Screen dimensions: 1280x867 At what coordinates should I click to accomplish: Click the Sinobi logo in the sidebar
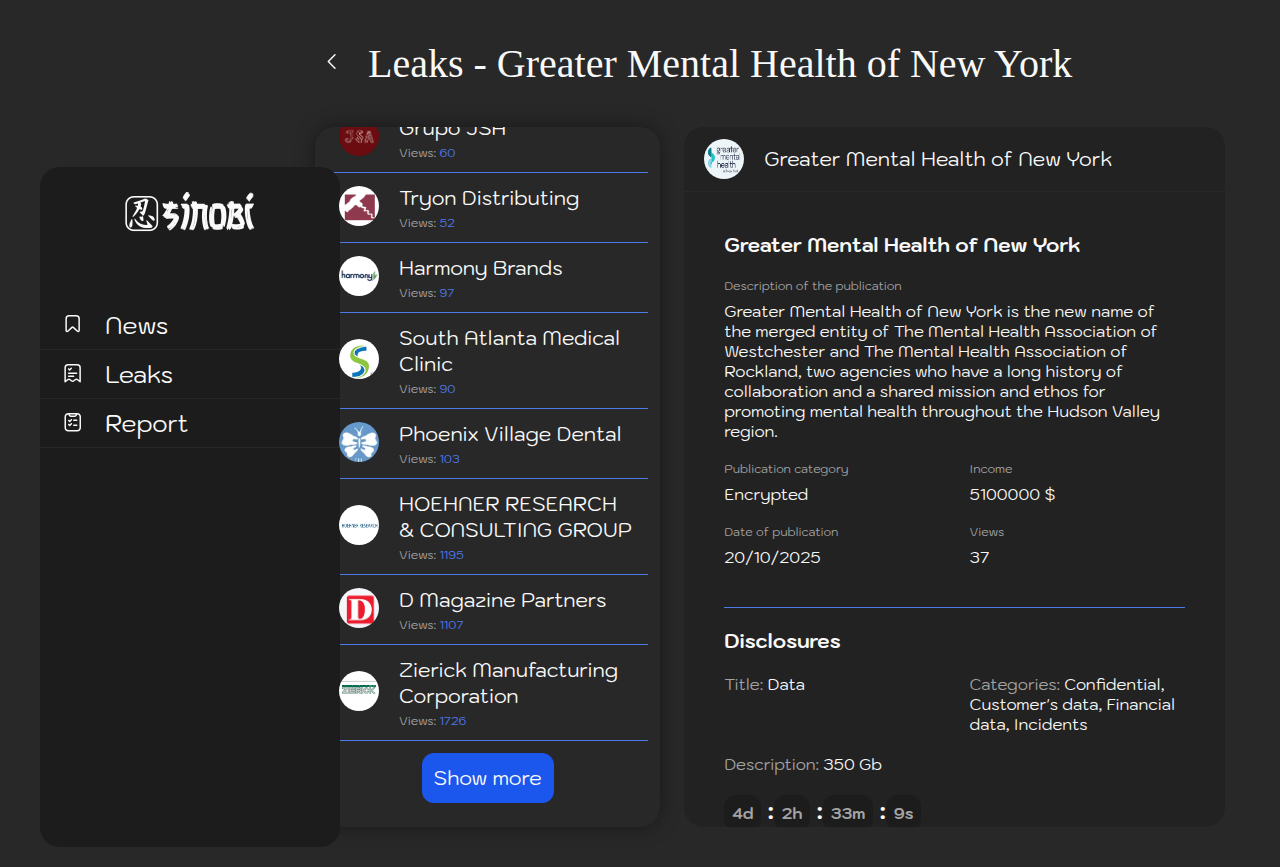190,213
